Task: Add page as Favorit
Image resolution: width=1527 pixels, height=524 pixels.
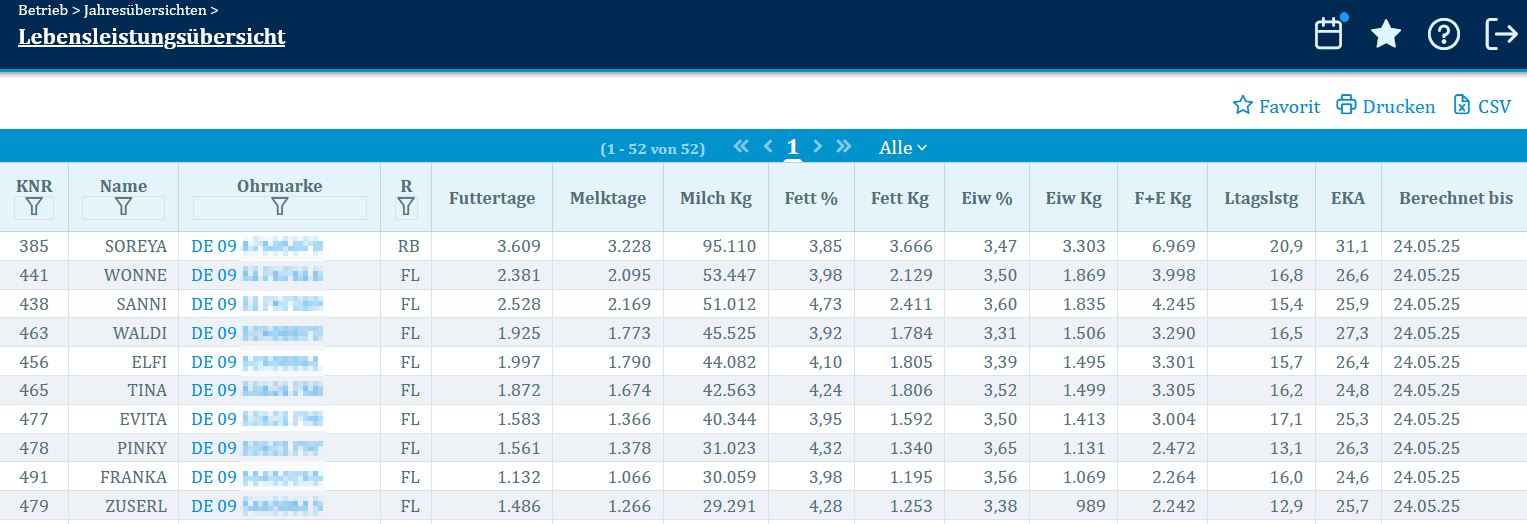Action: [x=1276, y=106]
